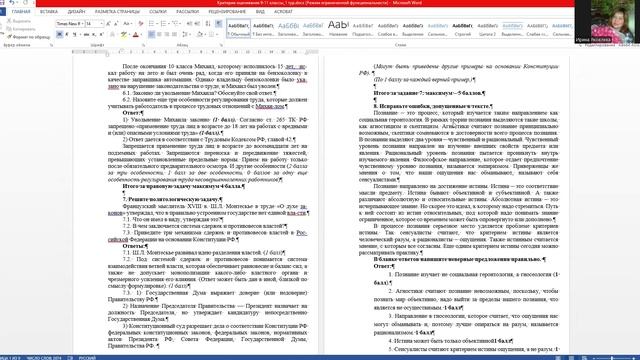The image size is (640, 360).
Task: Toggle strikethrough text formatting
Action: pos(87,34)
